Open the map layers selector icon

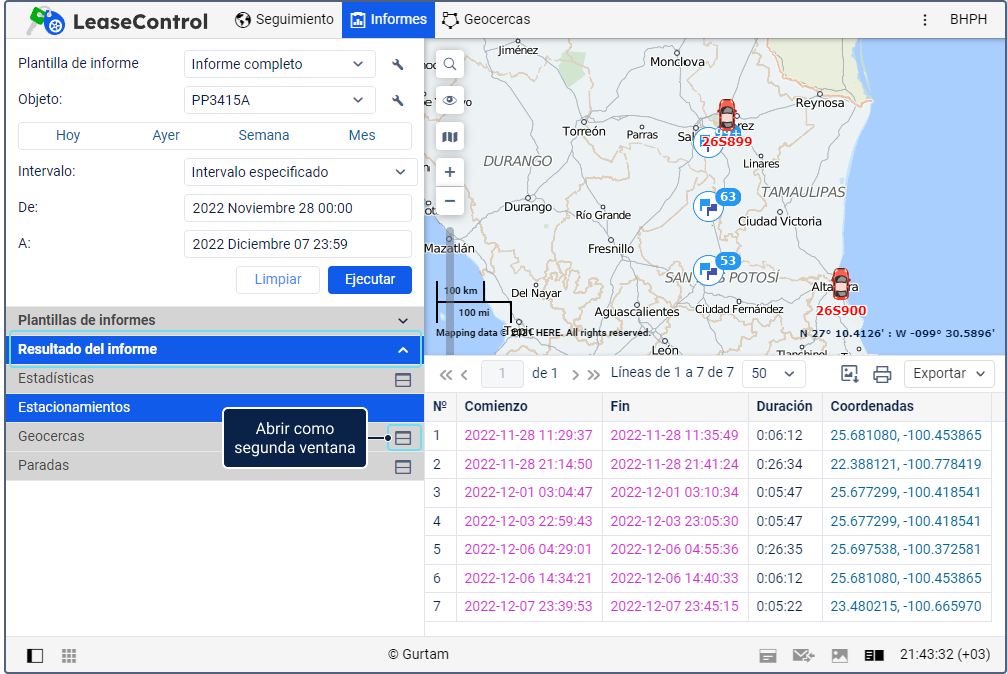tap(450, 136)
